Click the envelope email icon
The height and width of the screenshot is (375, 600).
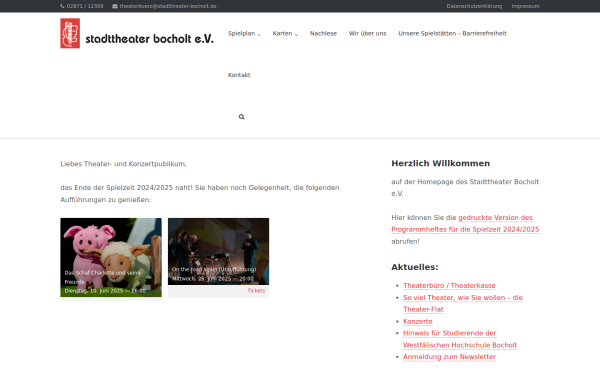115,6
